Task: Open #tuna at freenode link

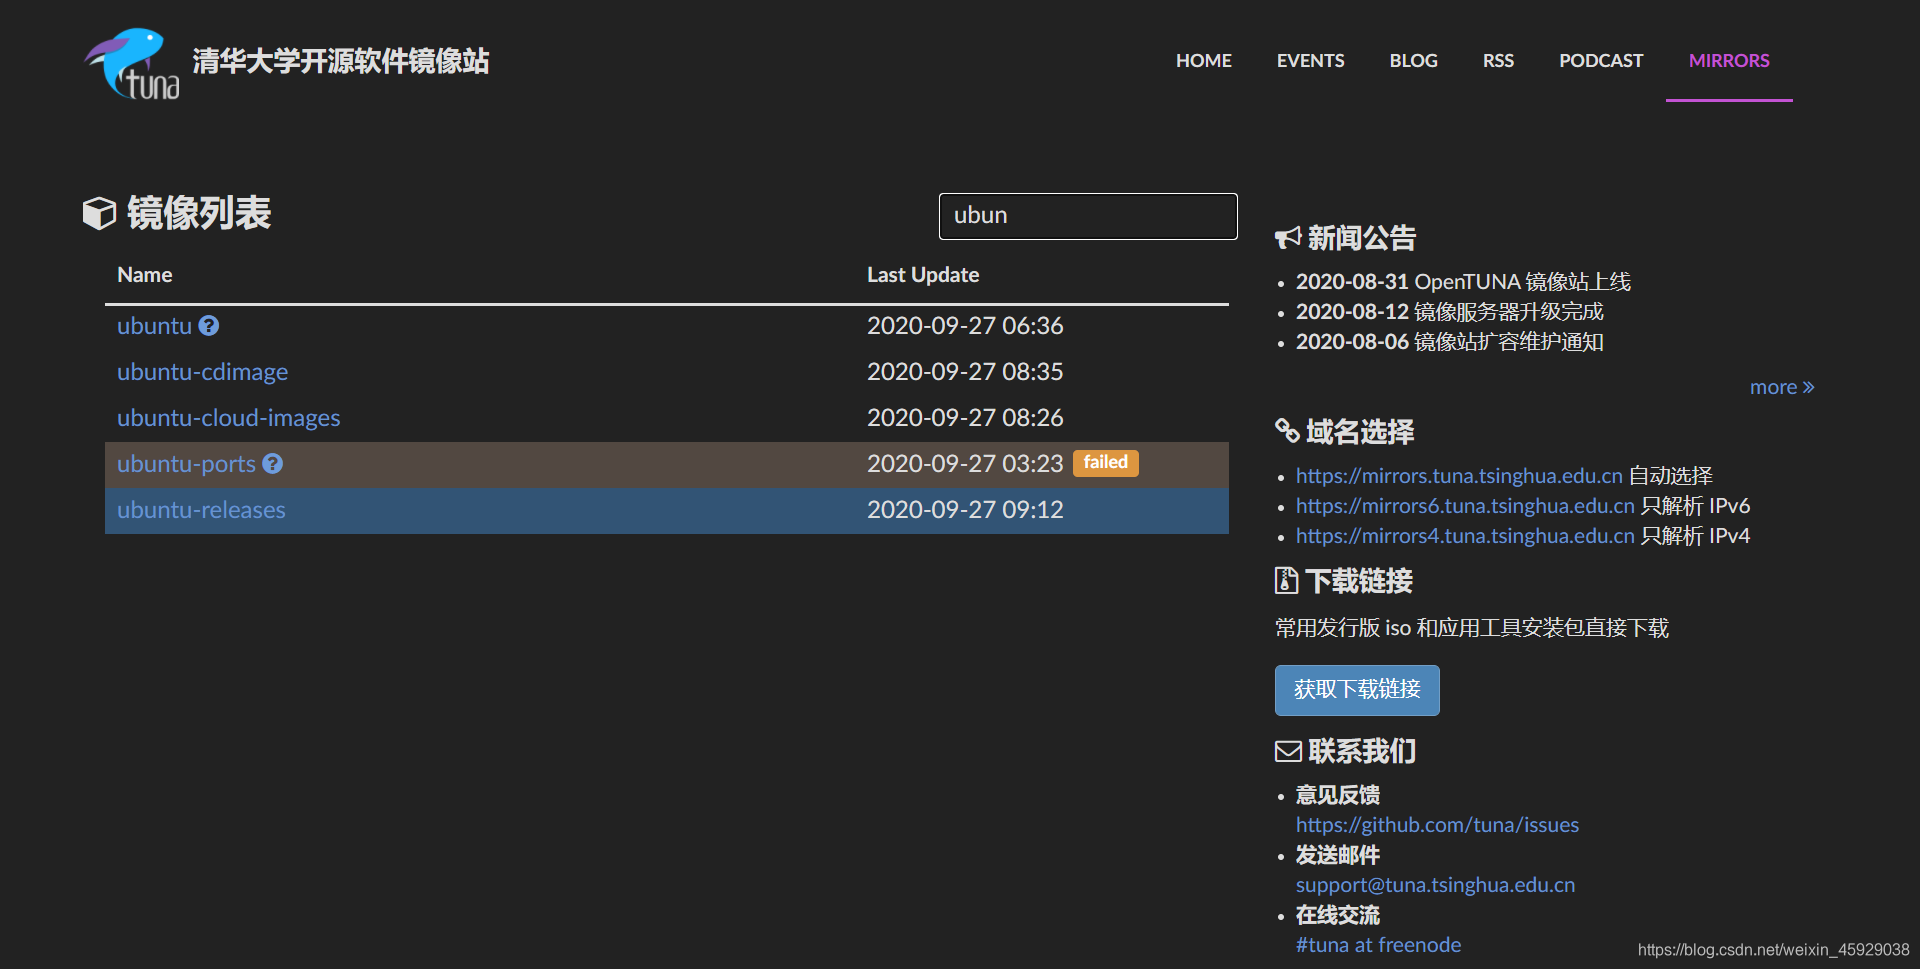Action: [x=1378, y=945]
